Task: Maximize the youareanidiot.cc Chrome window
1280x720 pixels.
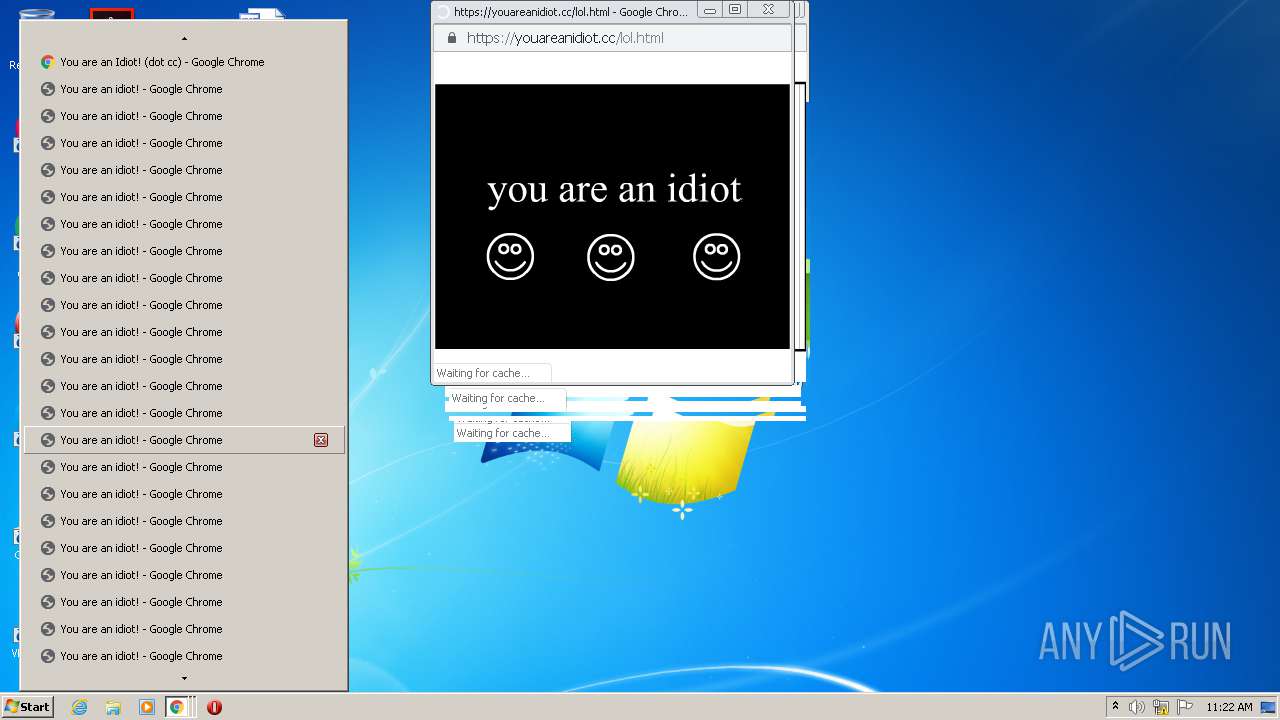Action: pos(735,10)
